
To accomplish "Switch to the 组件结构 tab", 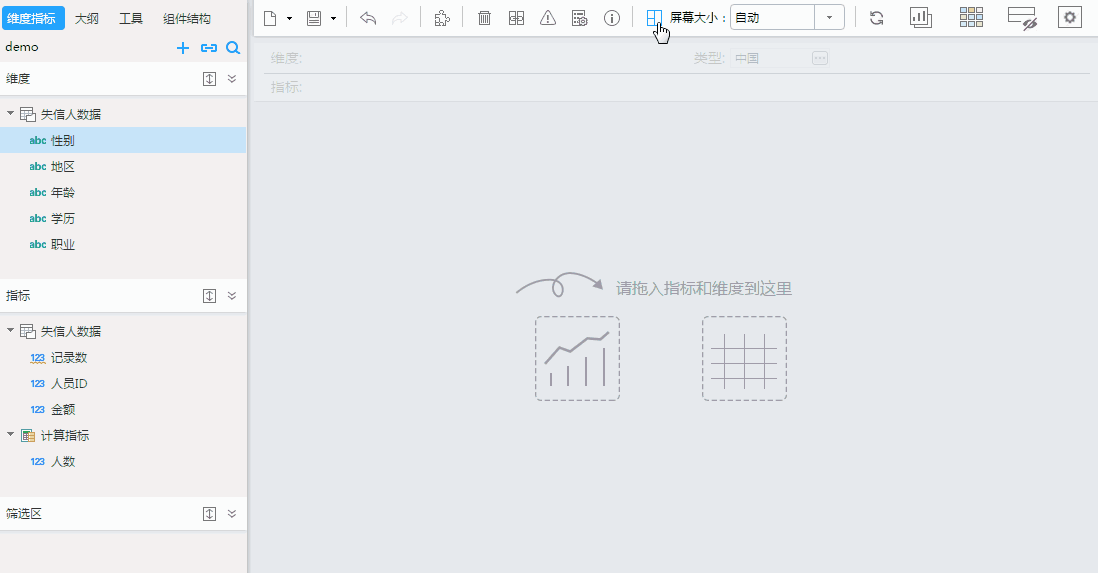I will pyautogui.click(x=187, y=18).
